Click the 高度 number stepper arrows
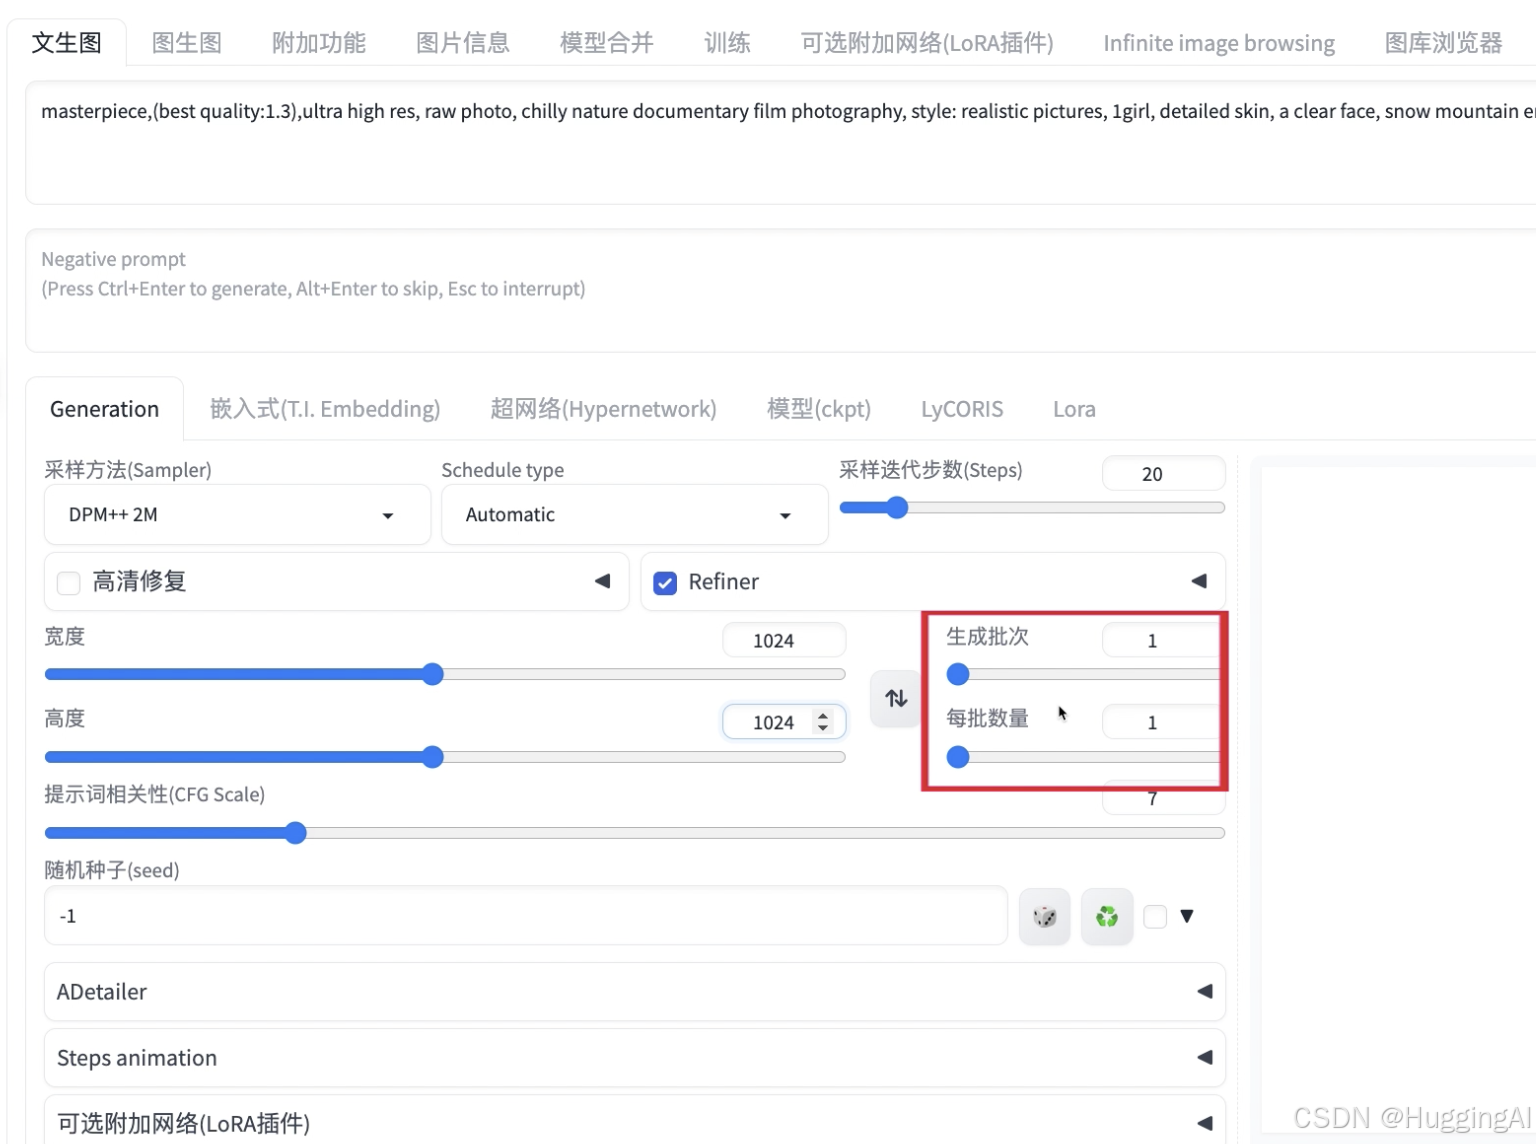This screenshot has width=1536, height=1144. pos(823,722)
